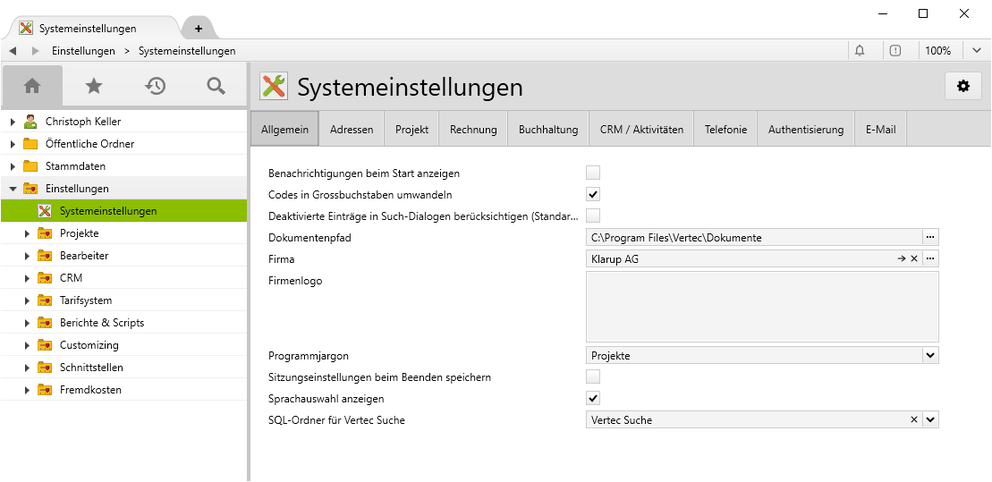Toggle Deaktivierte Einträge in Such-Dialogen checkbox
This screenshot has width=992, height=482.
[x=593, y=216]
